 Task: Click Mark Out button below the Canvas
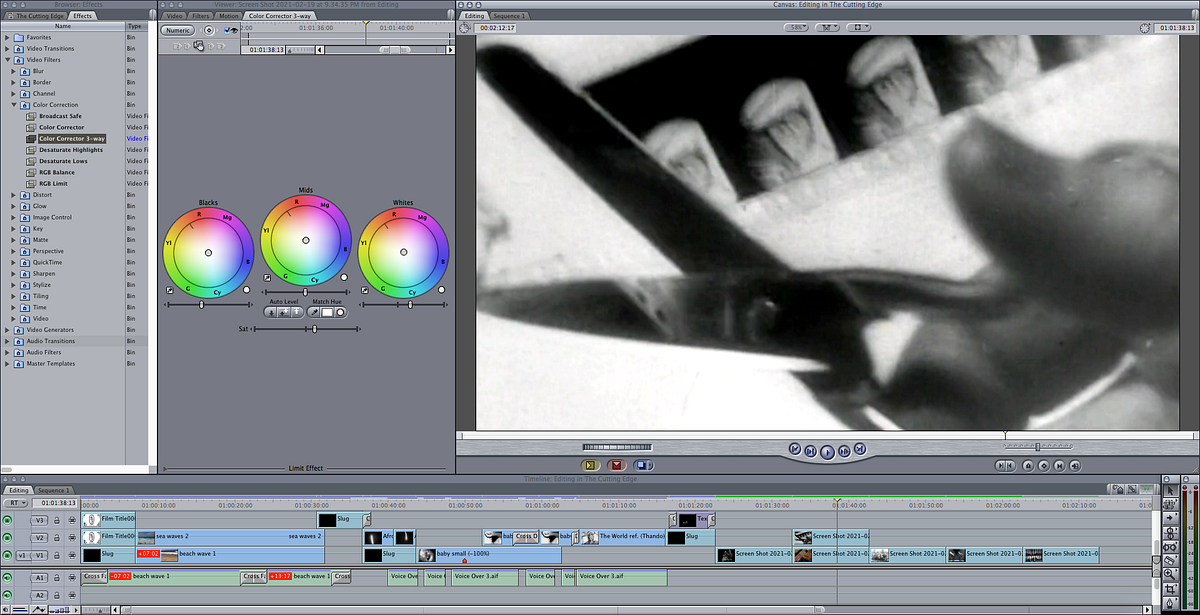[x=1013, y=465]
